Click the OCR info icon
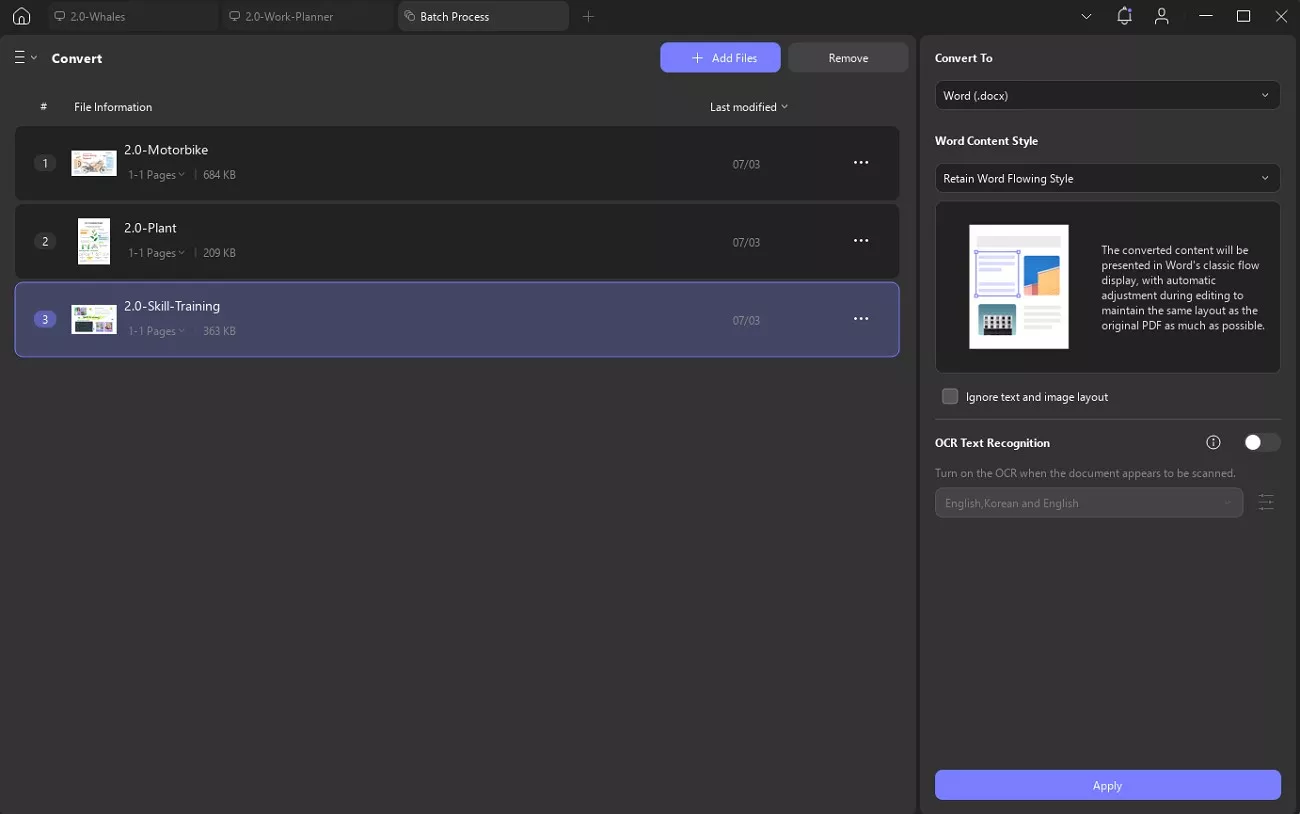Image resolution: width=1300 pixels, height=814 pixels. coord(1213,443)
